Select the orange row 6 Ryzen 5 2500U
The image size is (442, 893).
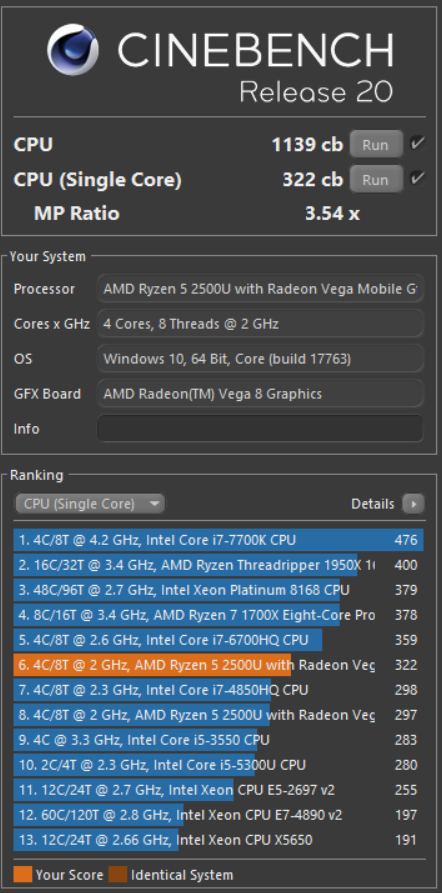[219, 665]
